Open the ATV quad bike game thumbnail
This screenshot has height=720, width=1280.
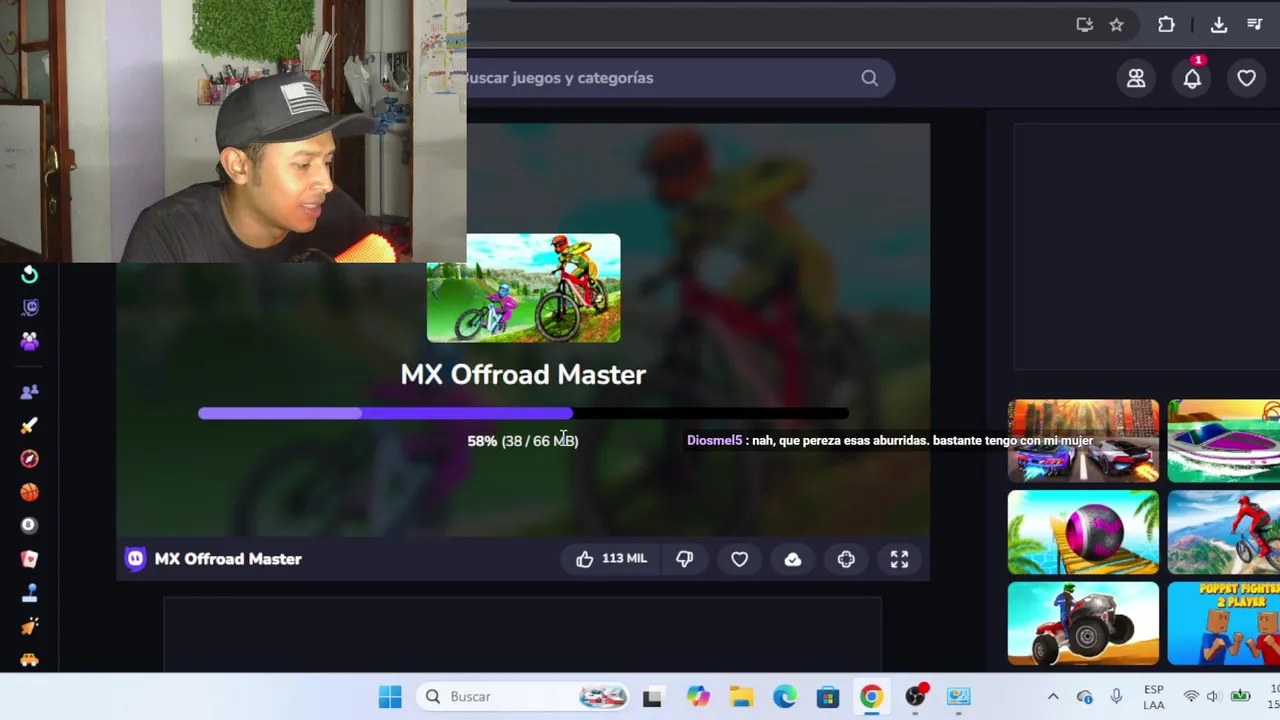(x=1083, y=624)
